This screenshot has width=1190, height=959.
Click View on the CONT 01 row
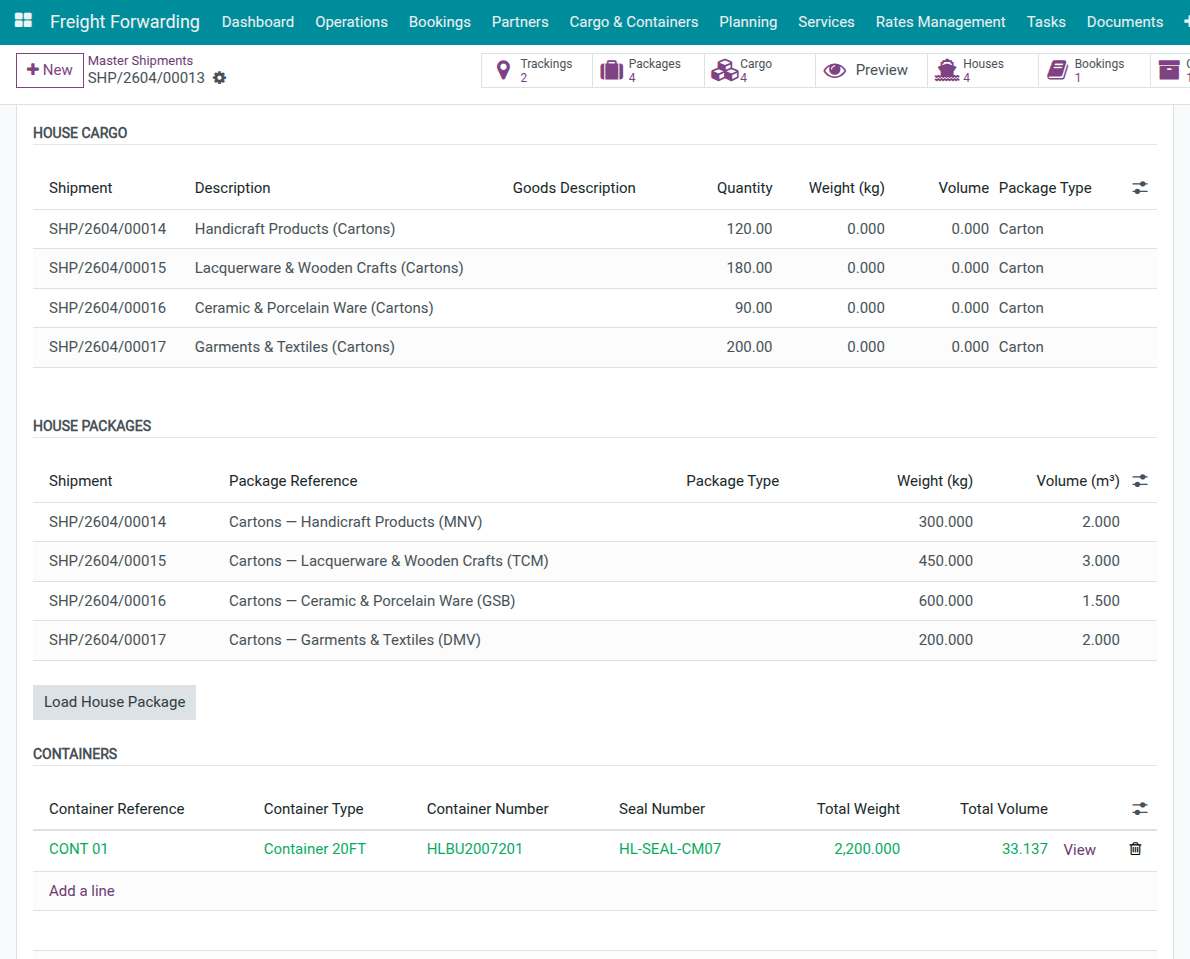tap(1079, 850)
